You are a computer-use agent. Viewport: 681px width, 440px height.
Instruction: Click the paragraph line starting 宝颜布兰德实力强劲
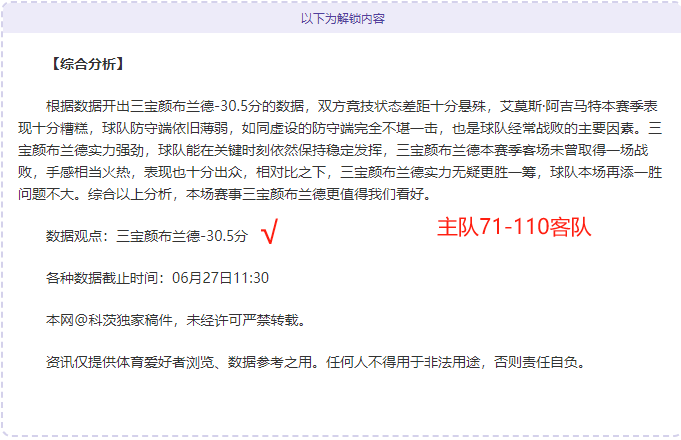(x=333, y=150)
